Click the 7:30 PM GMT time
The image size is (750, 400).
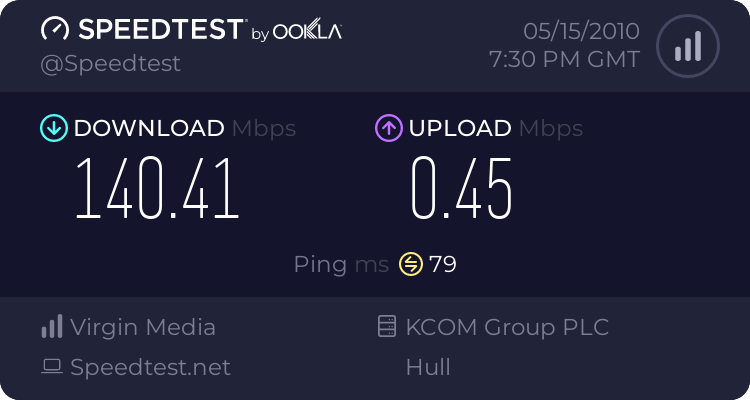(563, 59)
